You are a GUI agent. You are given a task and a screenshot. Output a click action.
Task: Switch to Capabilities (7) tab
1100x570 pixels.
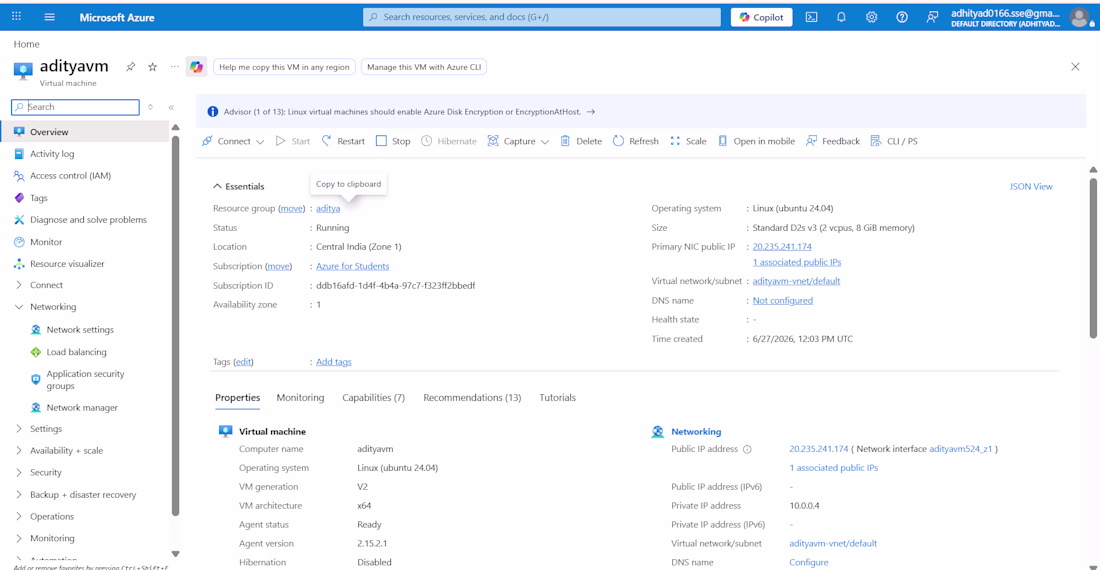click(373, 398)
